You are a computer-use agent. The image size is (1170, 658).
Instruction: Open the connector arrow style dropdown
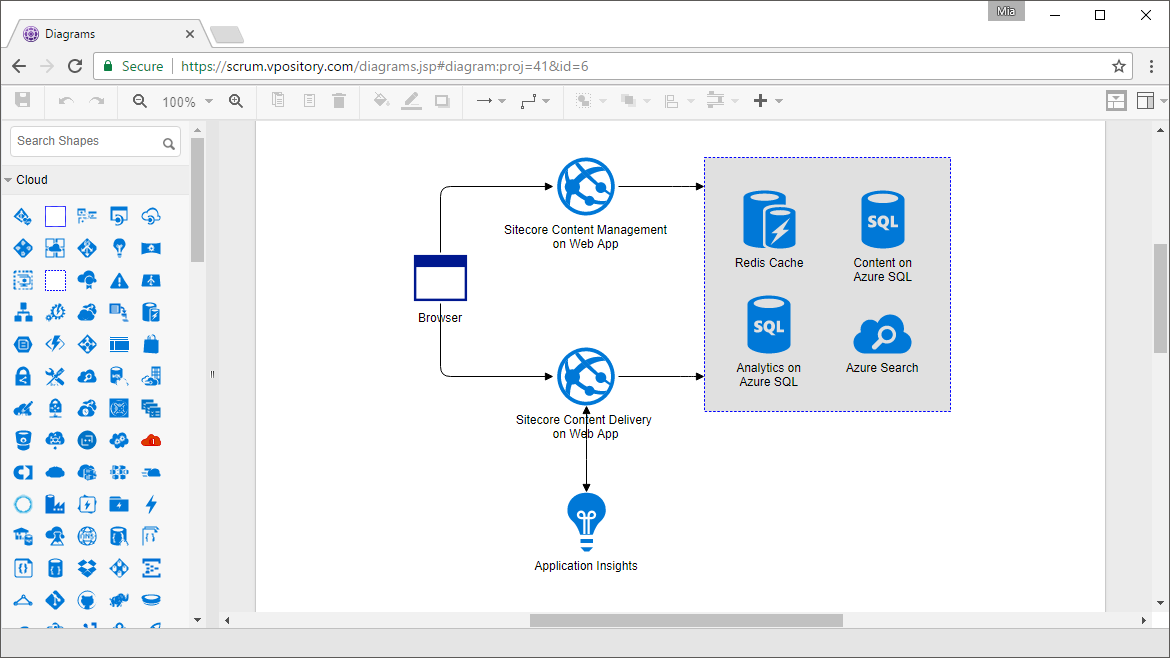[x=491, y=101]
